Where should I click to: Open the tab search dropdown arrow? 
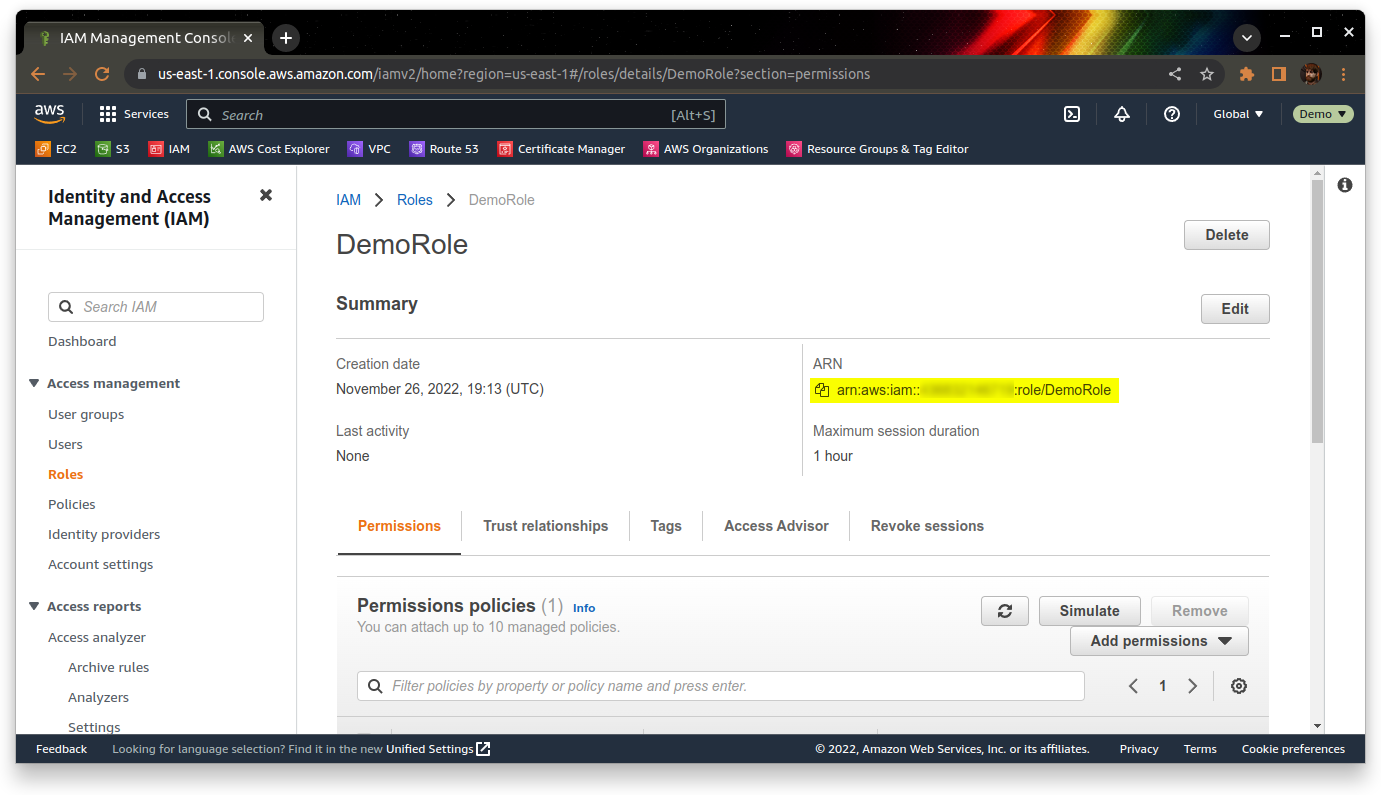click(x=1246, y=38)
